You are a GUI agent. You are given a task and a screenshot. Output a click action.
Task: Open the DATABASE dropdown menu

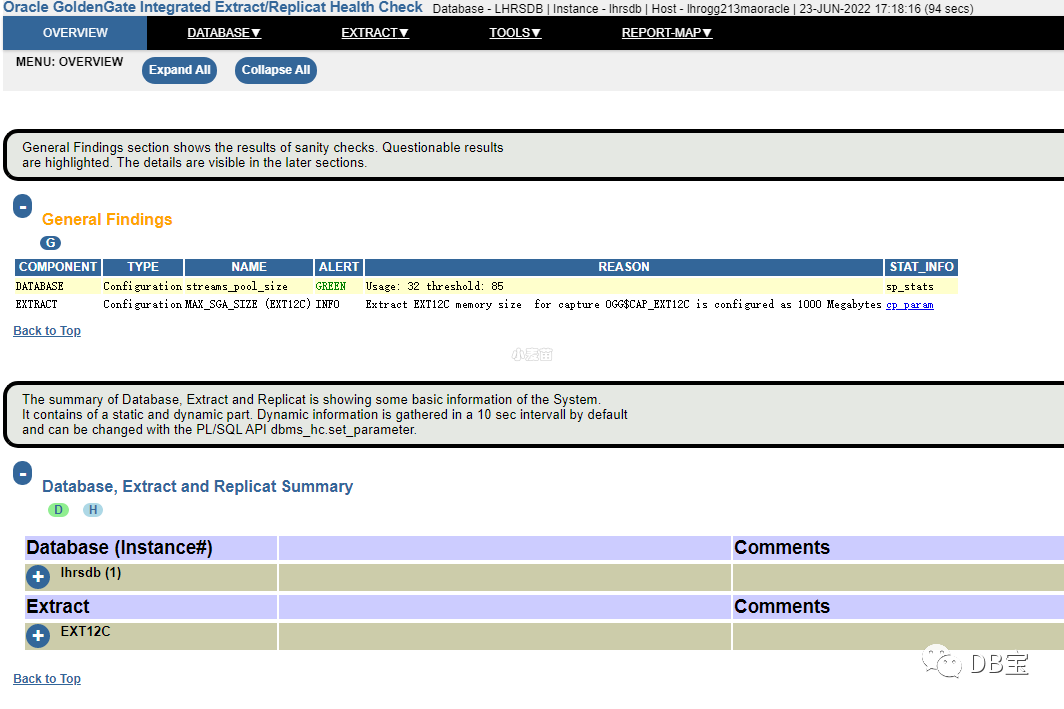(224, 33)
